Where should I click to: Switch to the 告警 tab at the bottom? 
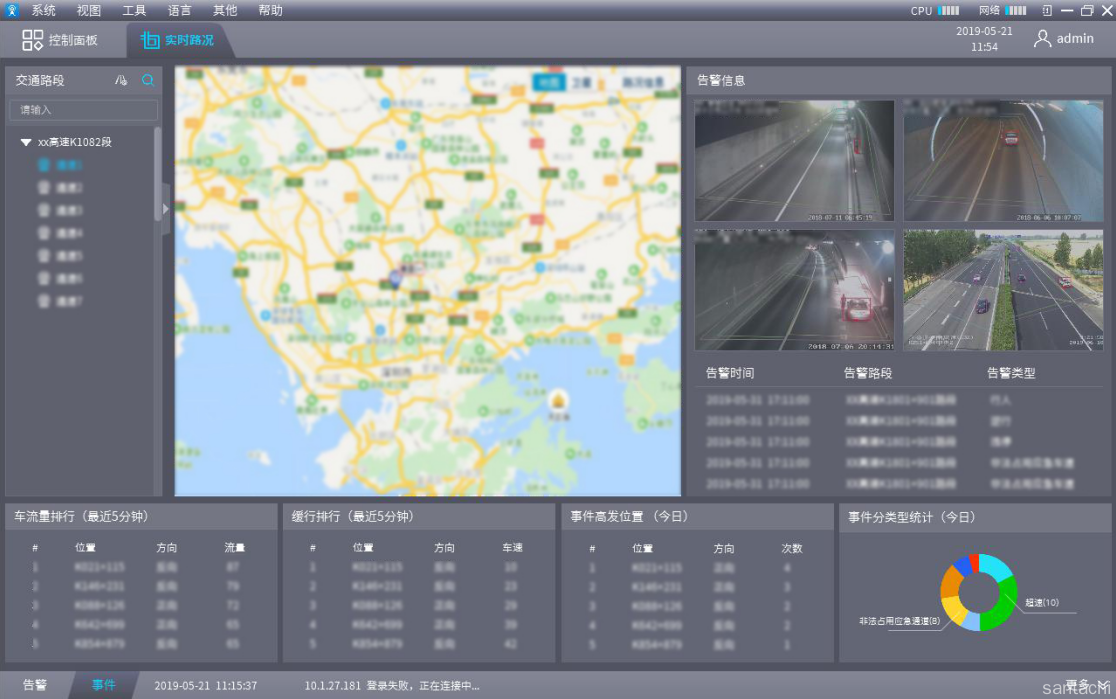pos(35,685)
